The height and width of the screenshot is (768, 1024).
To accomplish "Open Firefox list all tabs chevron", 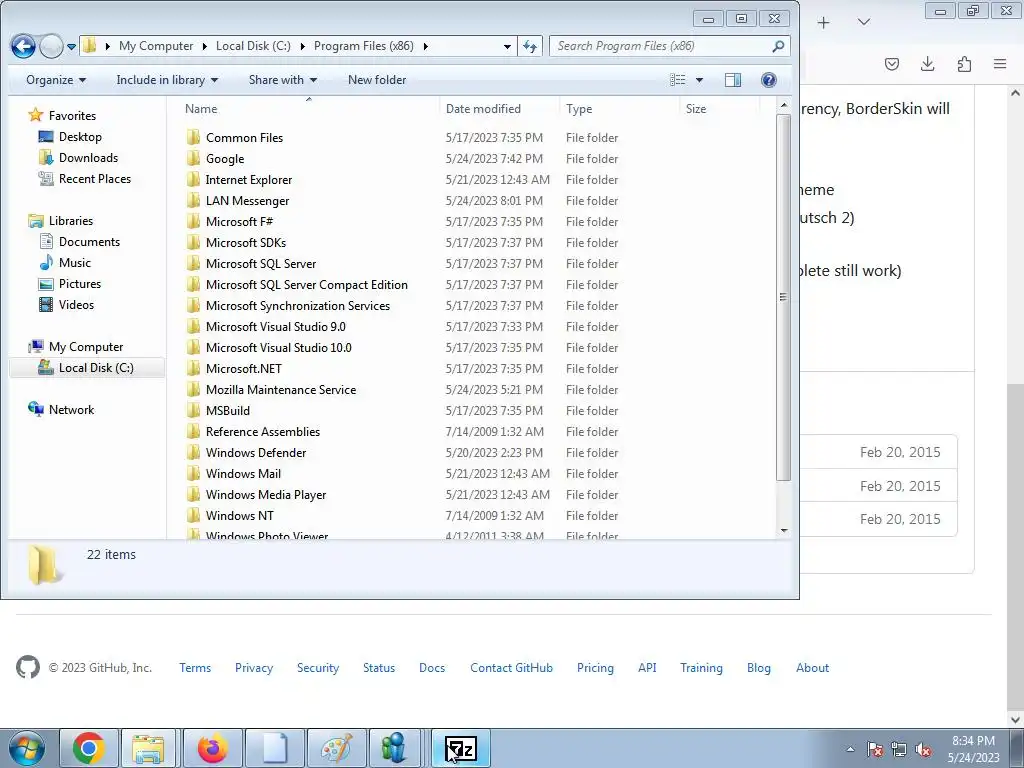I will 863,22.
